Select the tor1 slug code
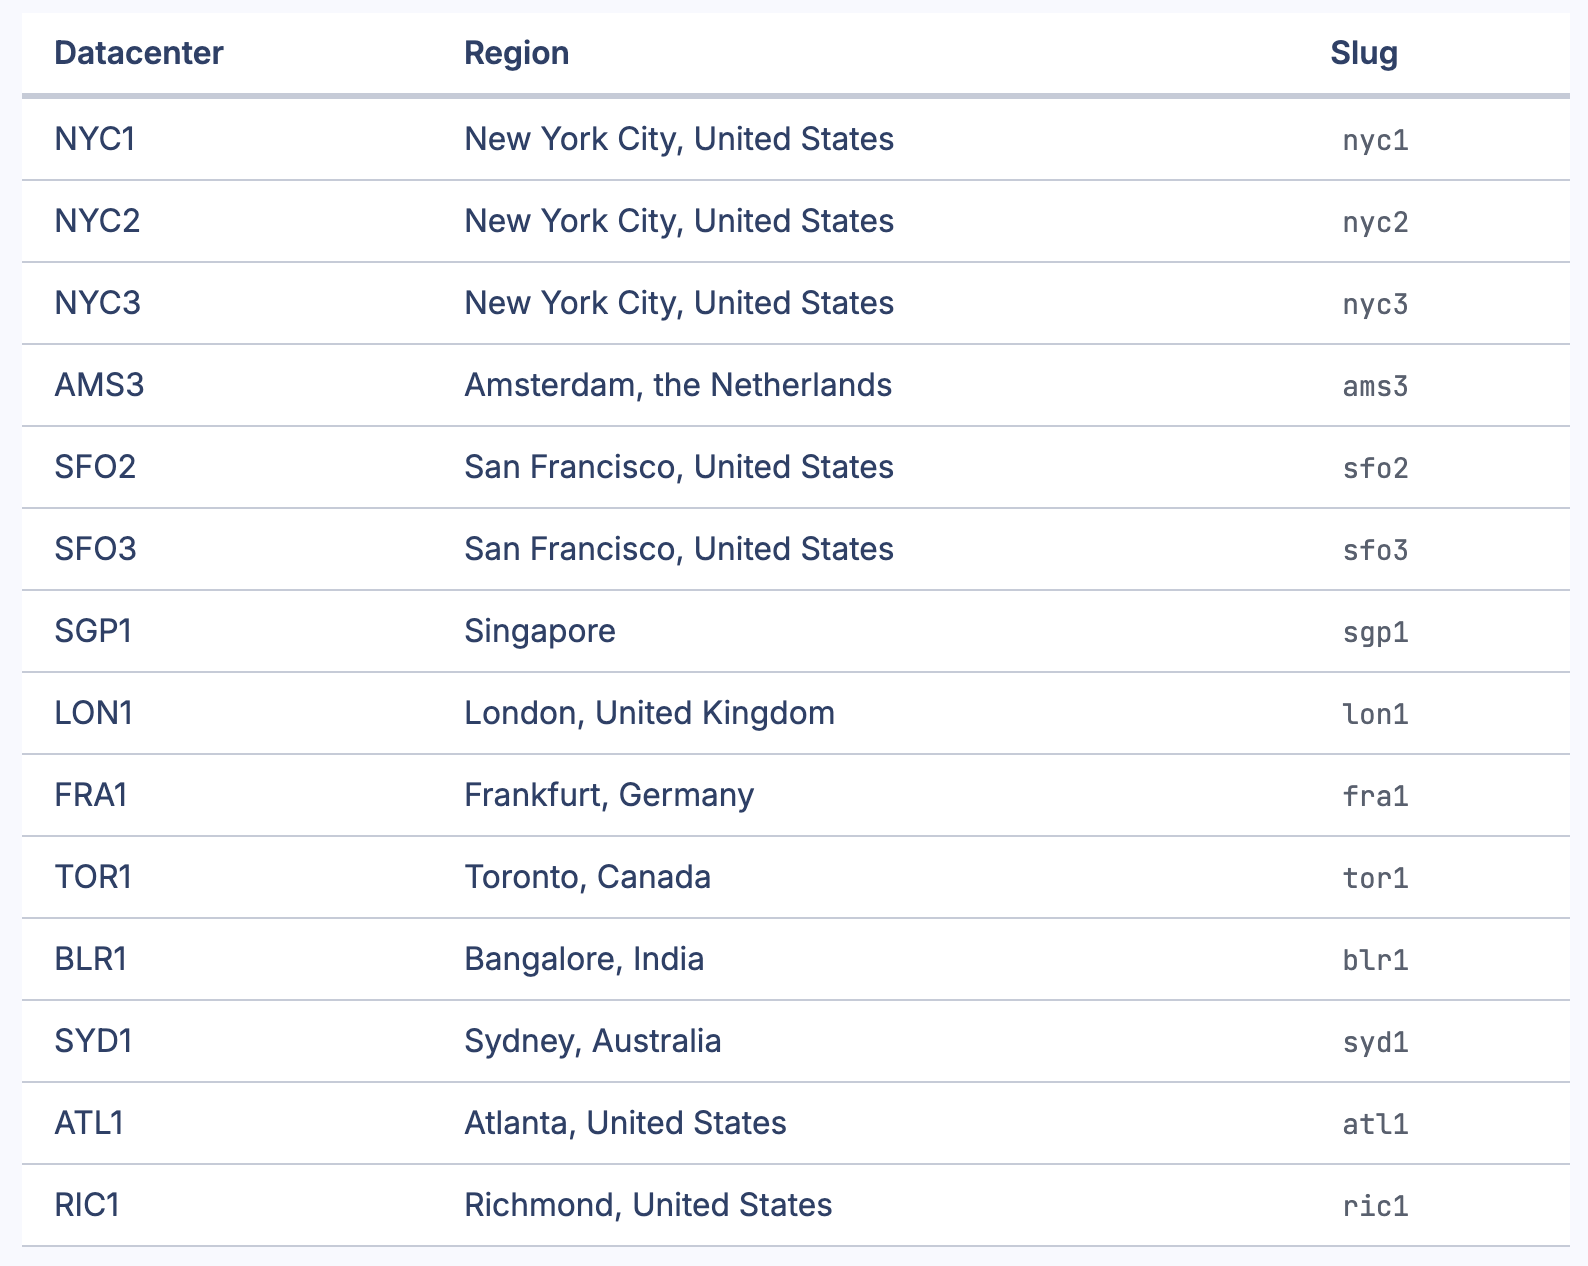1588x1266 pixels. point(1376,878)
